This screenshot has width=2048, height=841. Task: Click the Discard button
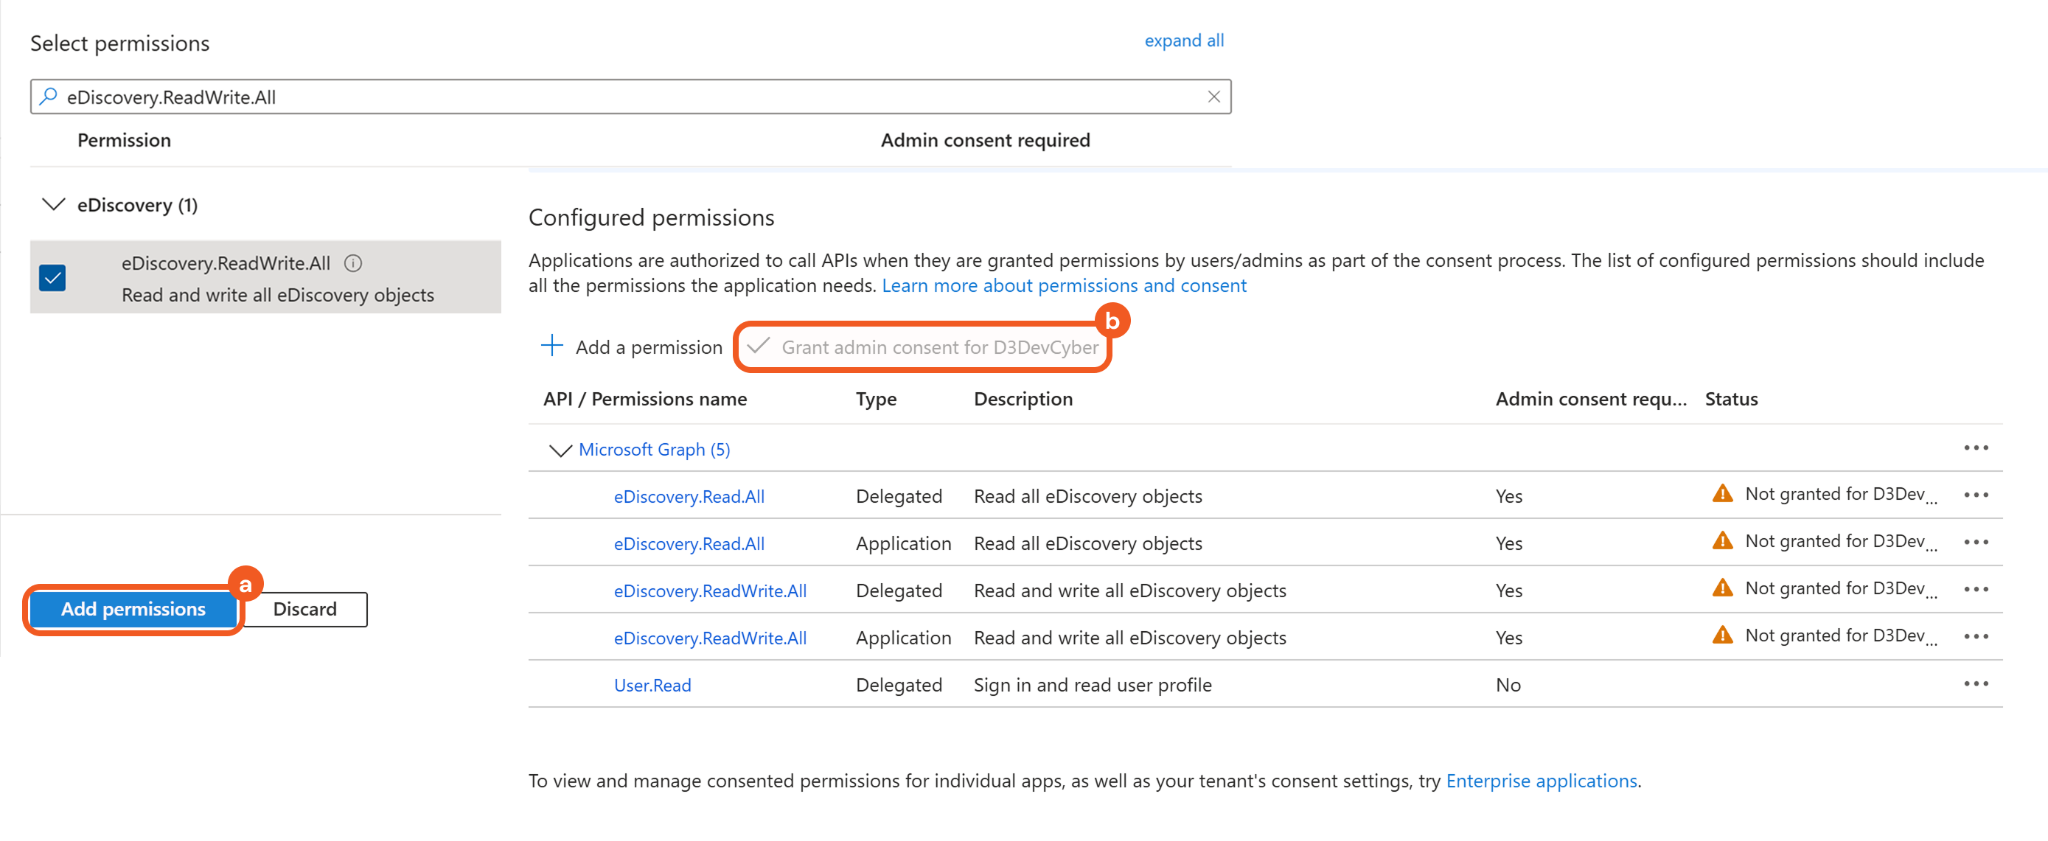[x=305, y=609]
